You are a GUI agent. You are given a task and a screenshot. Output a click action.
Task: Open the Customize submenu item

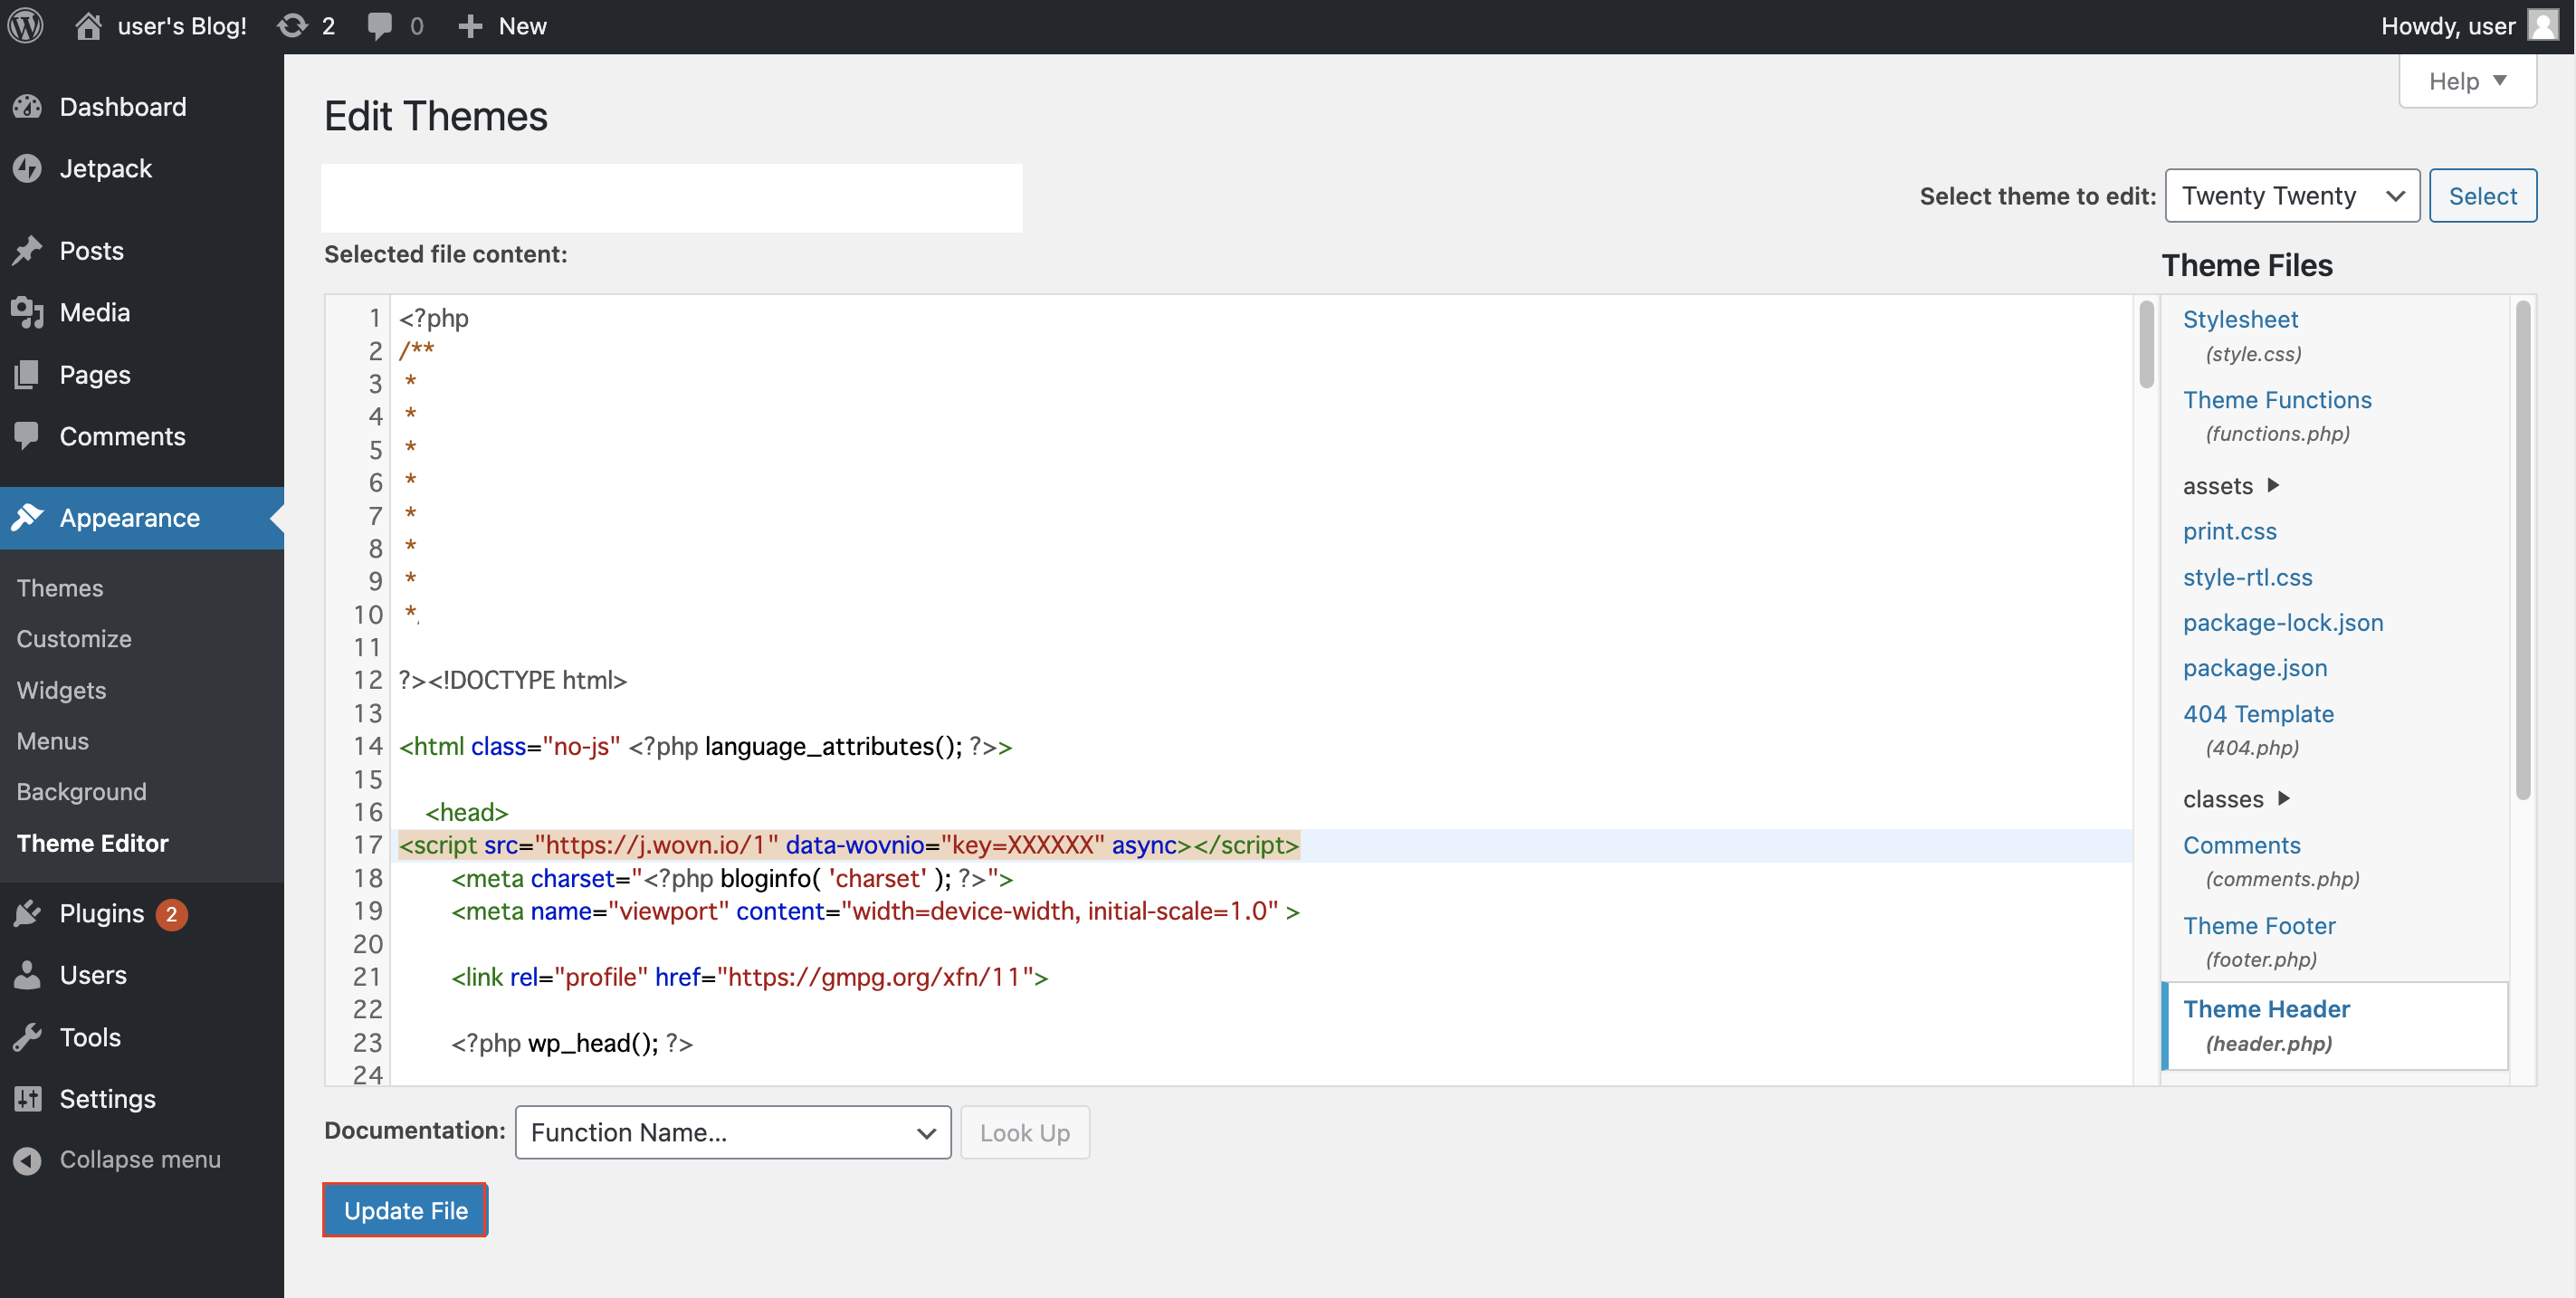[x=74, y=639]
